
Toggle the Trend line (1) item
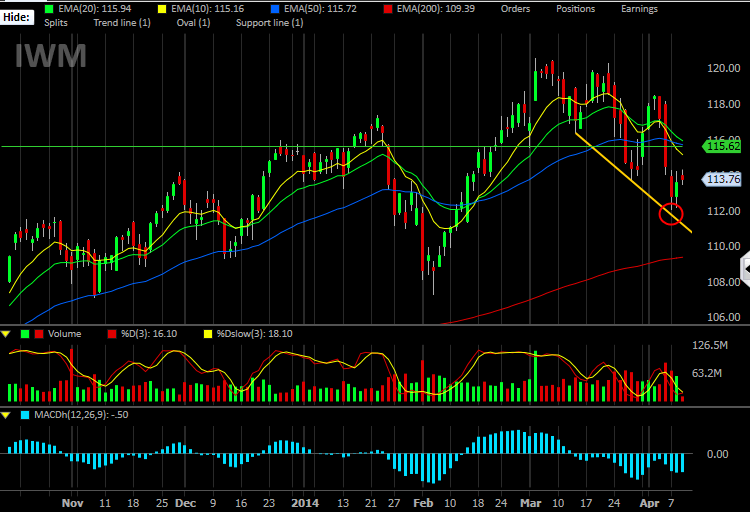[122, 22]
